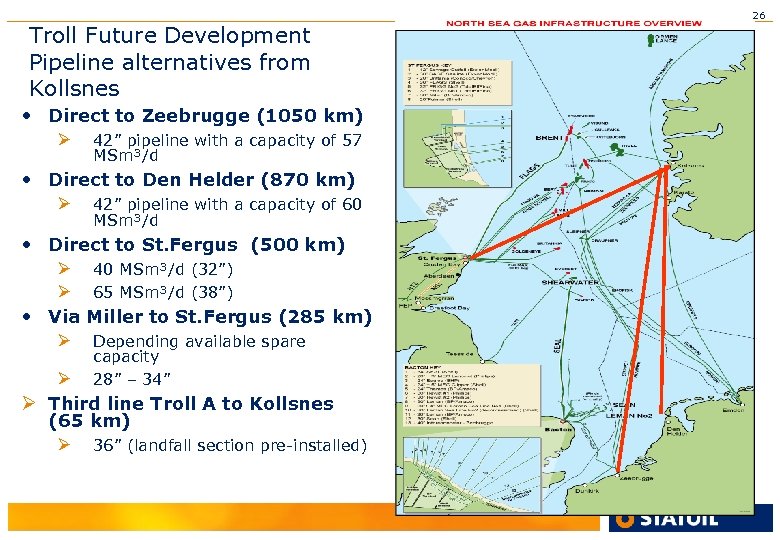Click the 'Bacton' label on the map
Viewport: 780px width, 540px height.
click(558, 429)
